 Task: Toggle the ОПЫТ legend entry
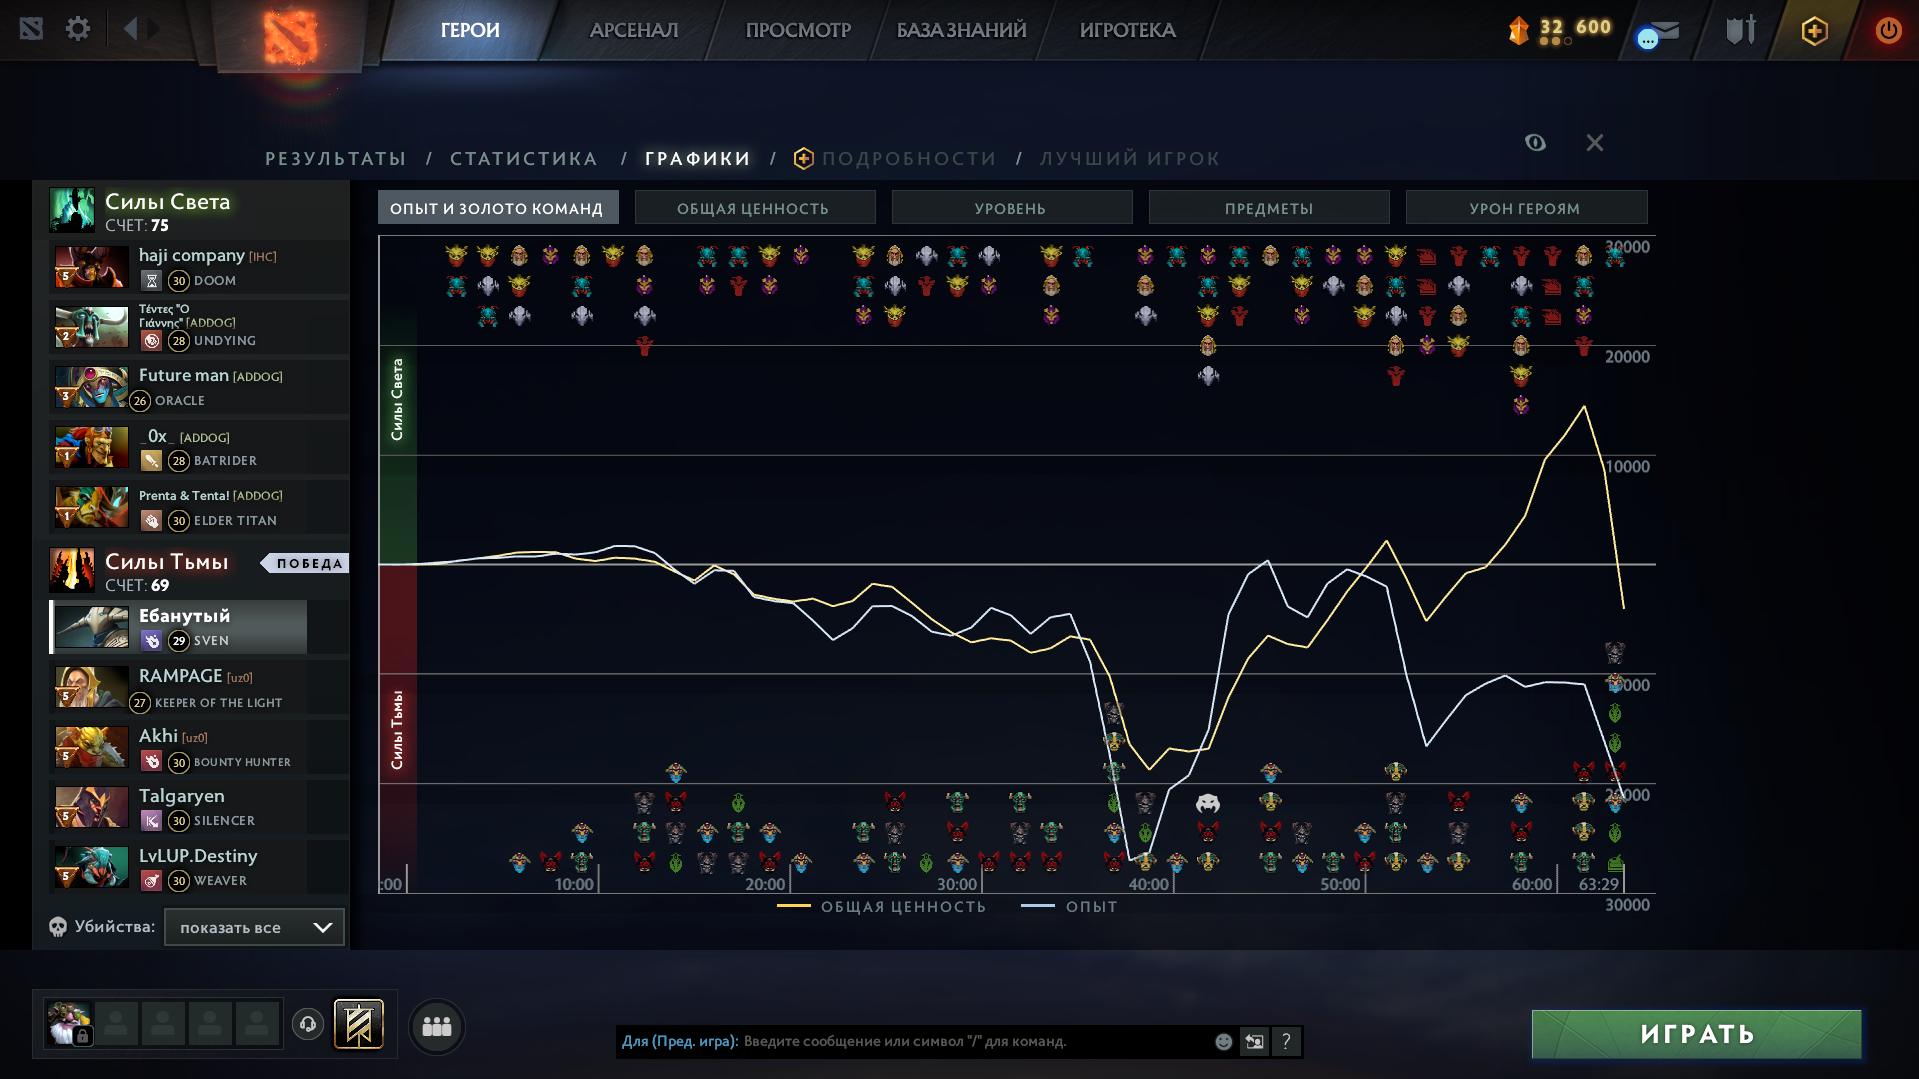pos(1069,907)
